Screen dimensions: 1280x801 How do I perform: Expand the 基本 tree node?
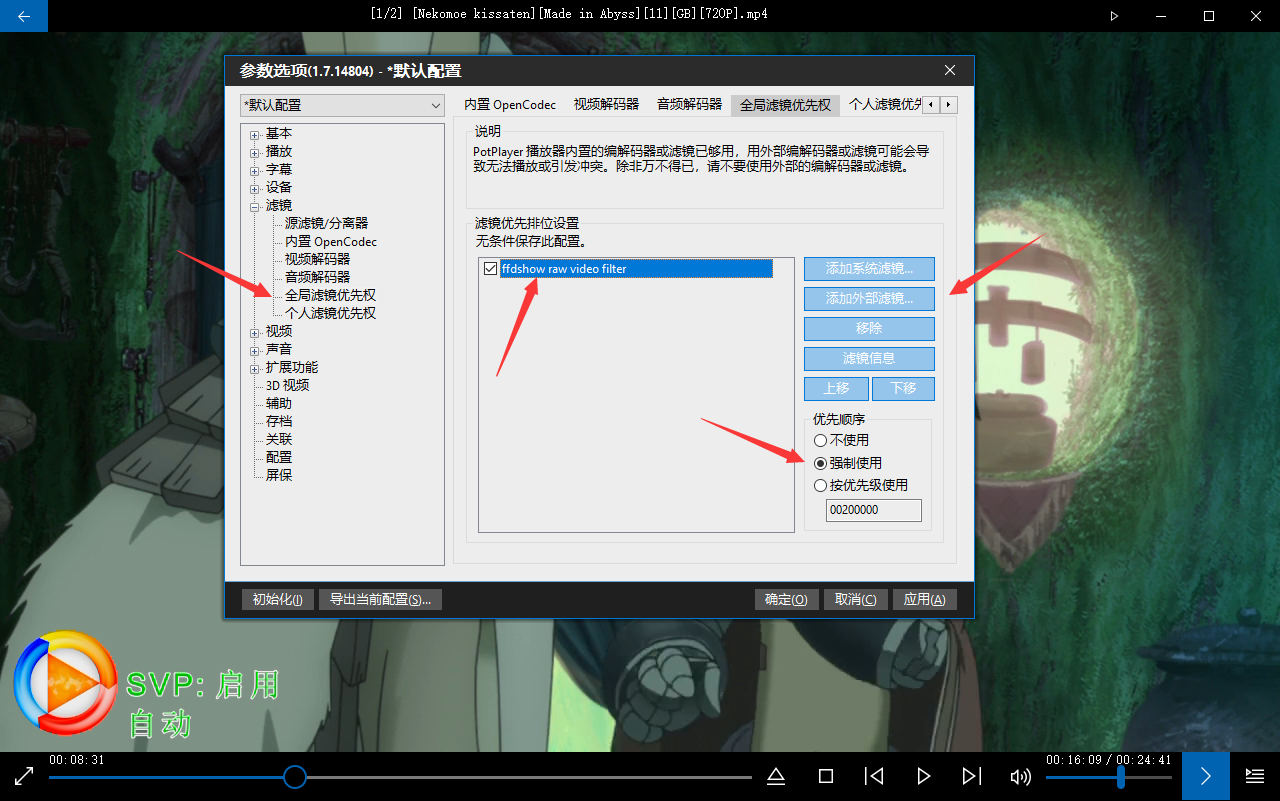click(x=255, y=134)
